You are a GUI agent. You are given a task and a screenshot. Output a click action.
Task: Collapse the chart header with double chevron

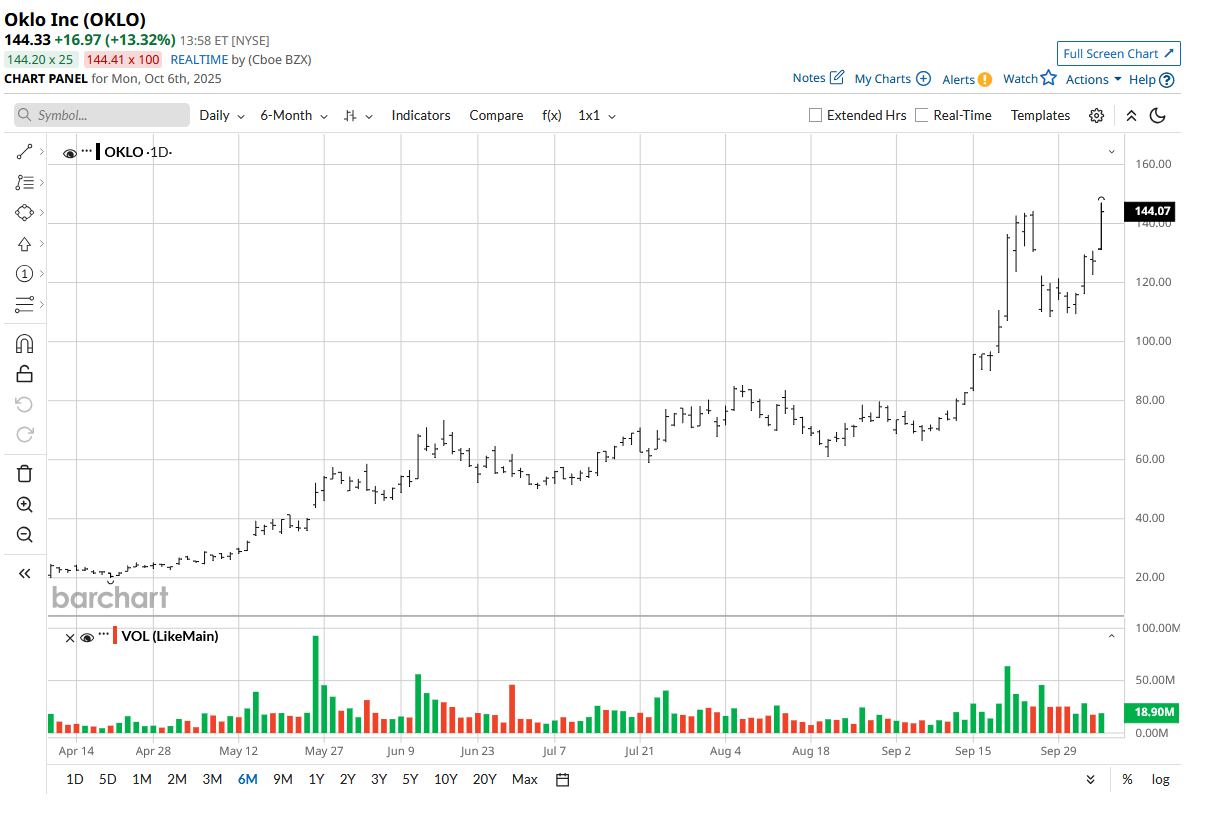[1131, 116]
